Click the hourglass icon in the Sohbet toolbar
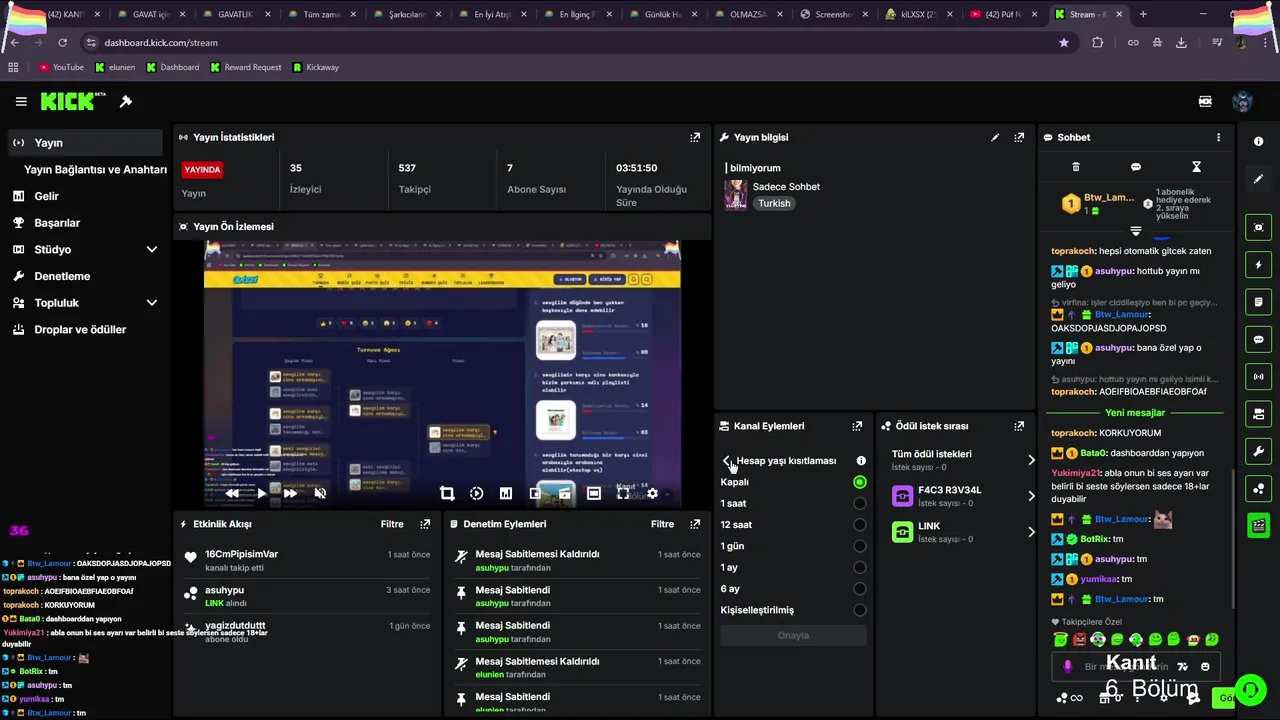The width and height of the screenshot is (1280, 720). [1196, 167]
